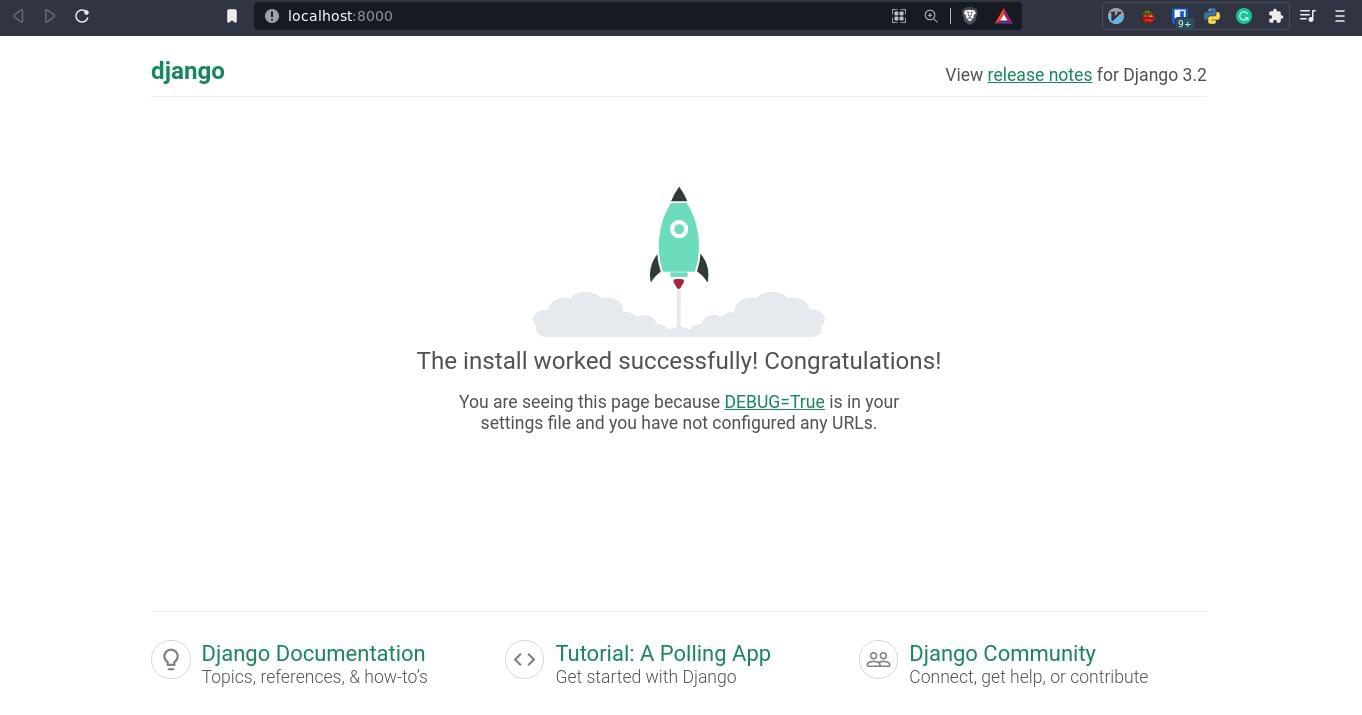Image resolution: width=1362 pixels, height=715 pixels.
Task: Open the tomato Pomodoro extension
Action: click(x=1148, y=16)
